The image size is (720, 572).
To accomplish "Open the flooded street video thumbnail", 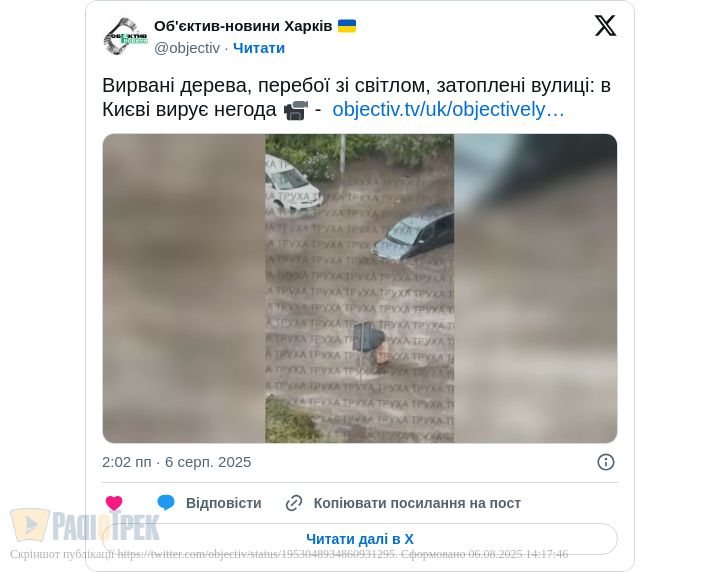I will click(360, 288).
